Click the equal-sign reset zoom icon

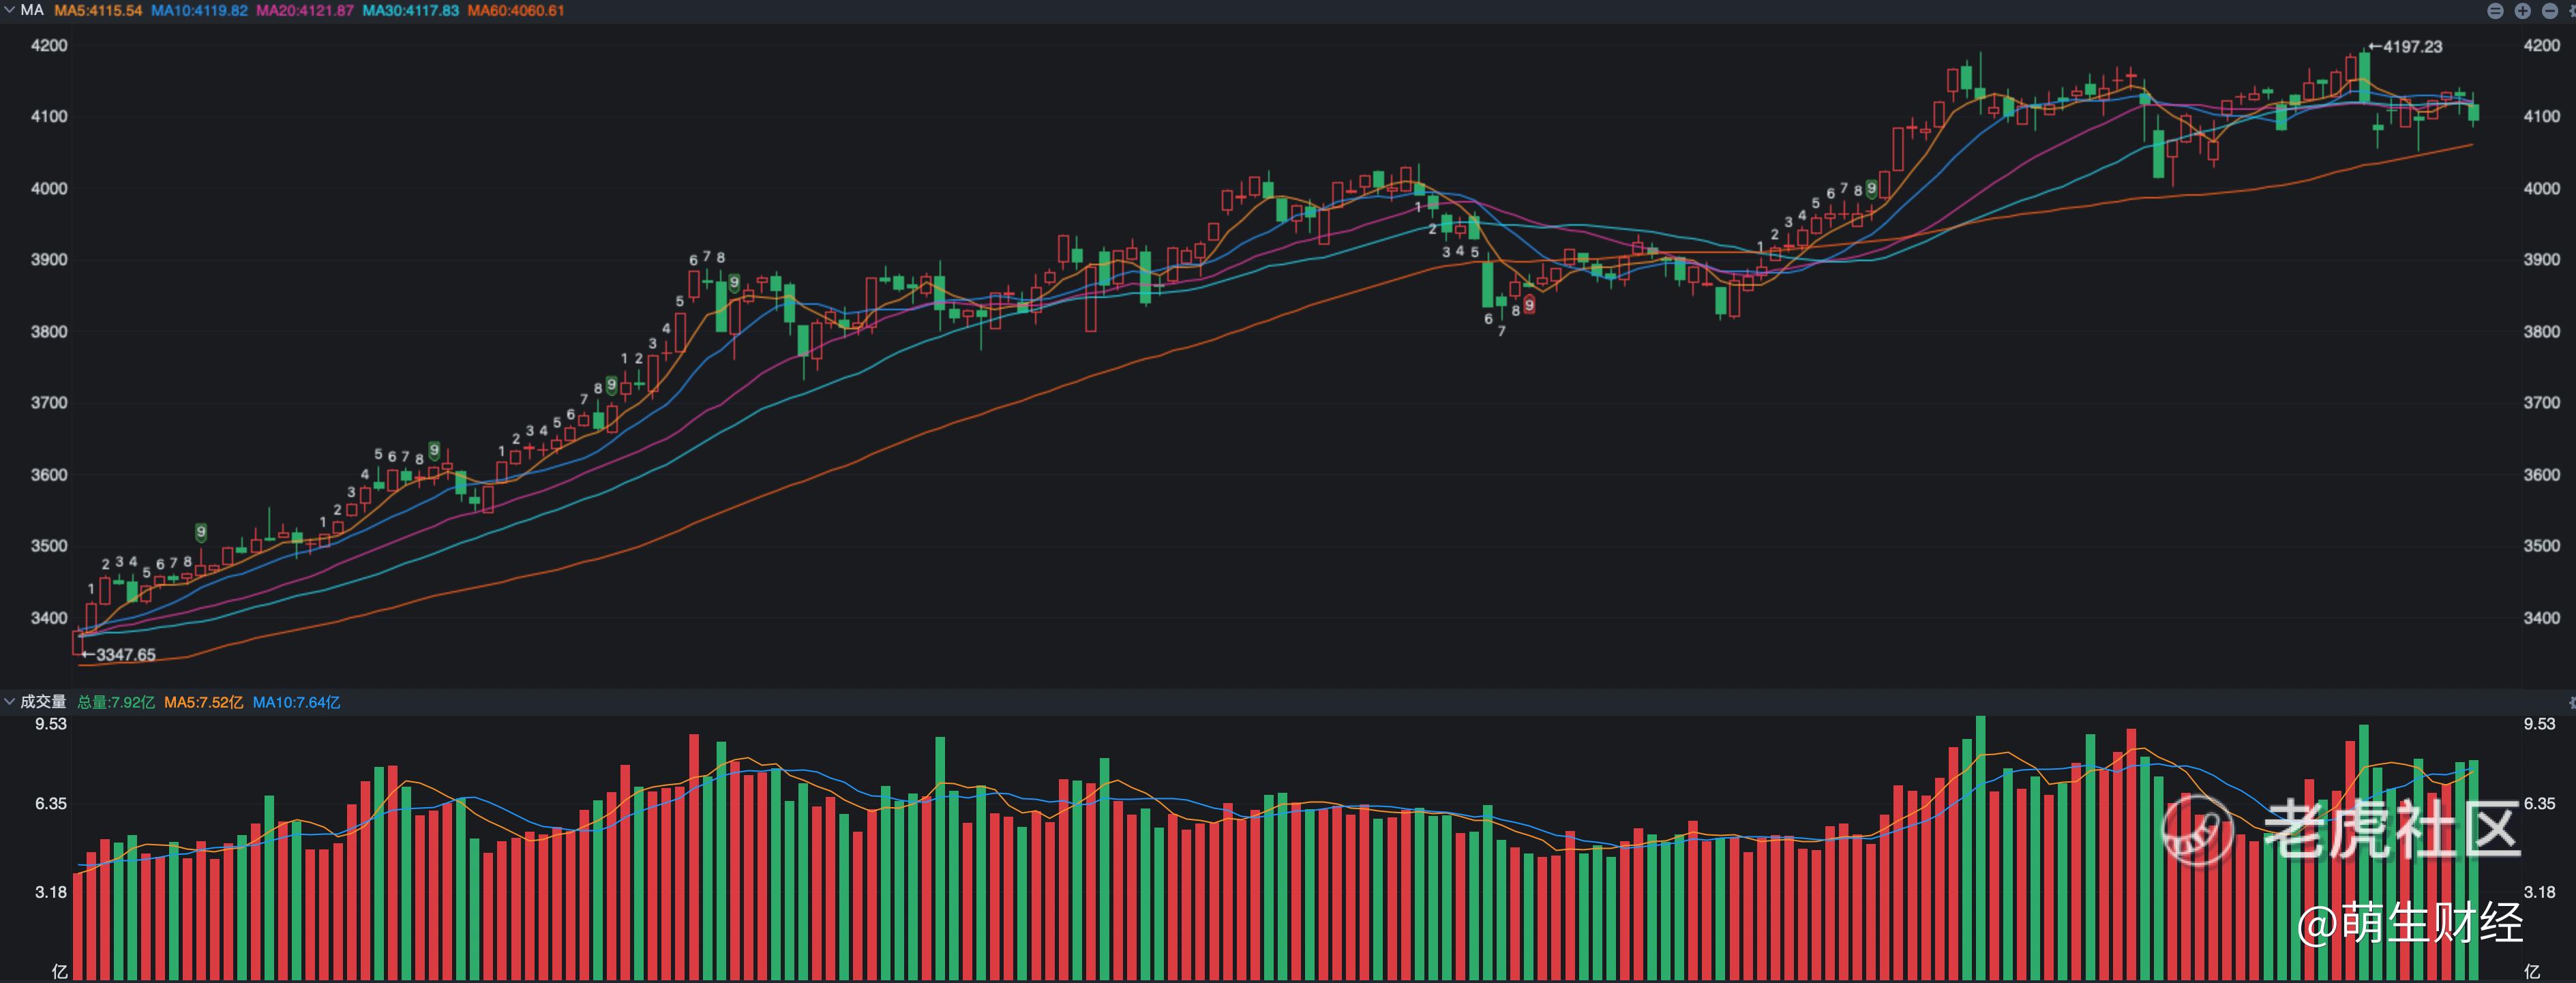click(x=2495, y=11)
